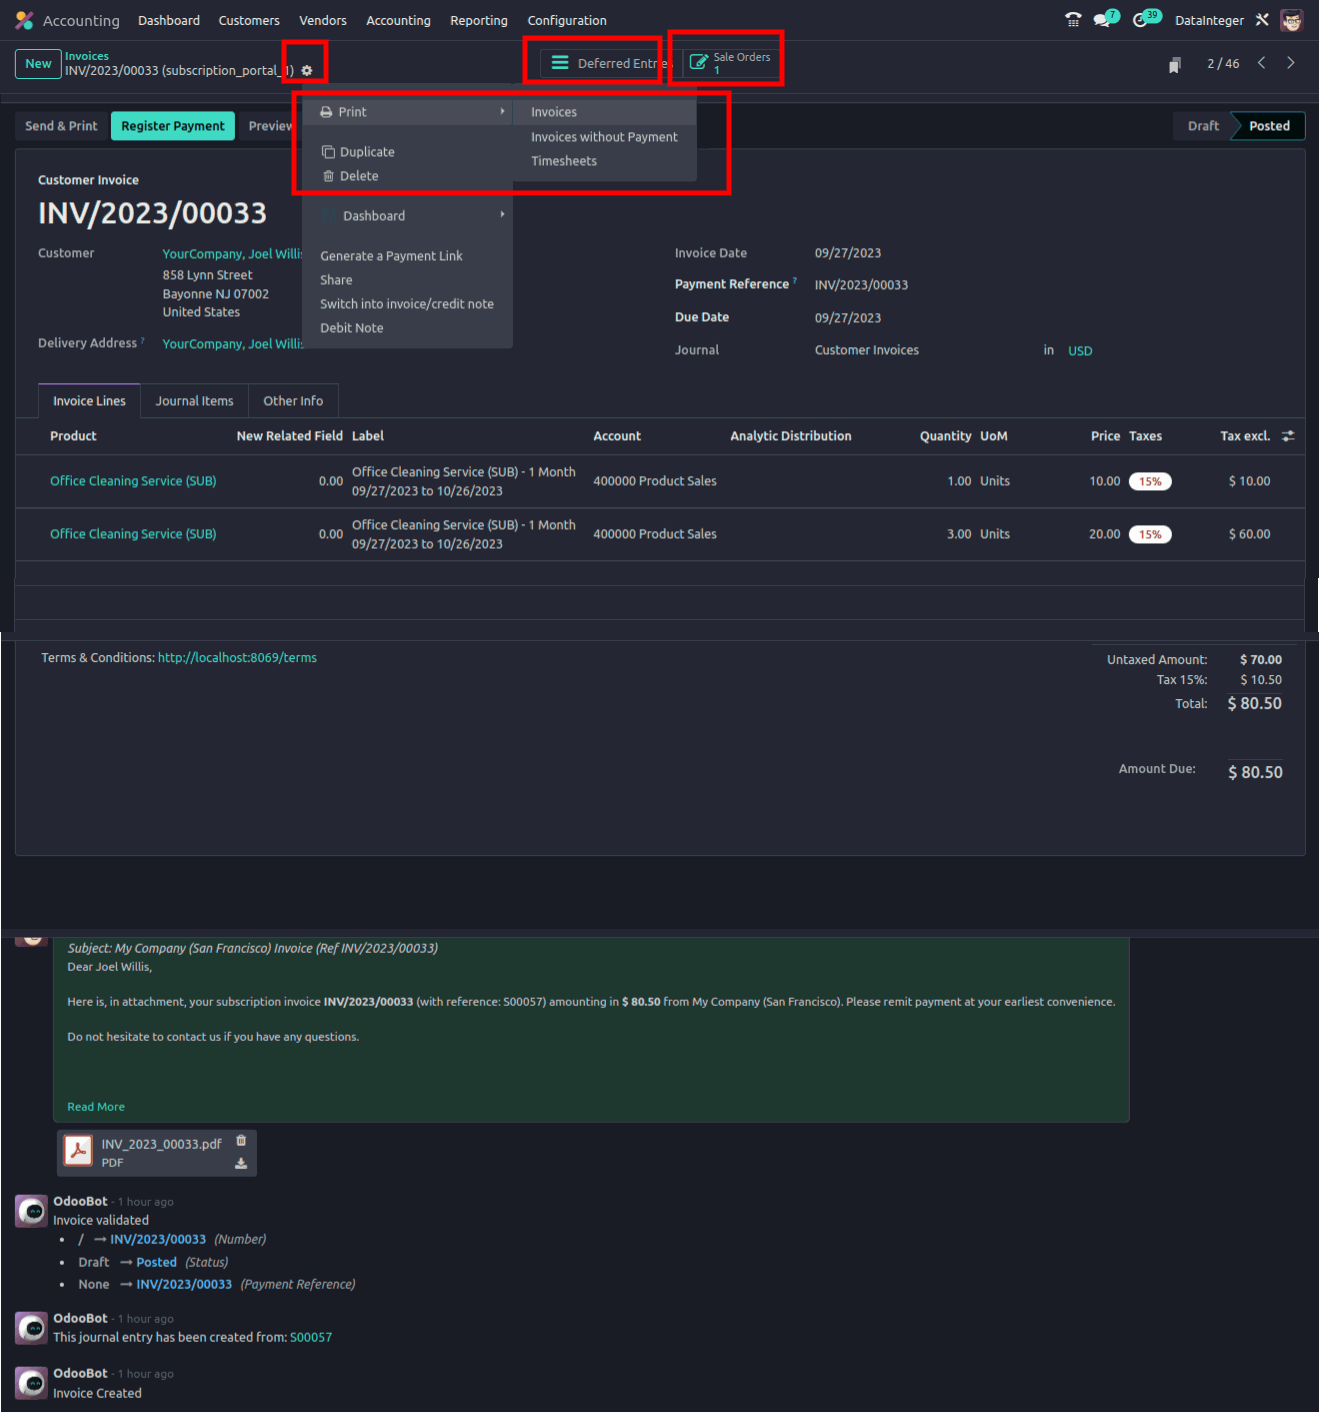
Task: Open the Activities clock icon with 39 badge
Action: click(1141, 19)
